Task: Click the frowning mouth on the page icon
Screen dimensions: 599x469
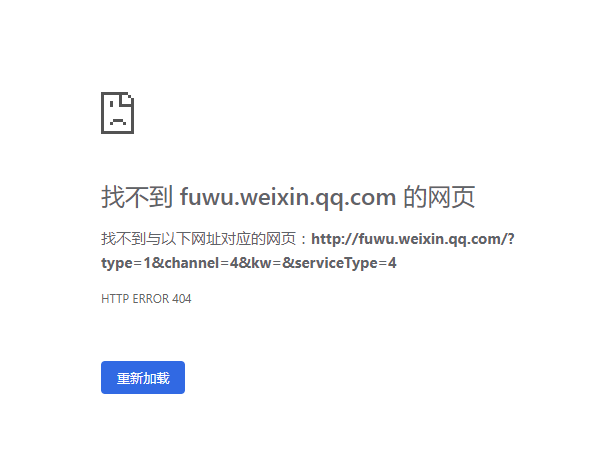Action: point(118,122)
